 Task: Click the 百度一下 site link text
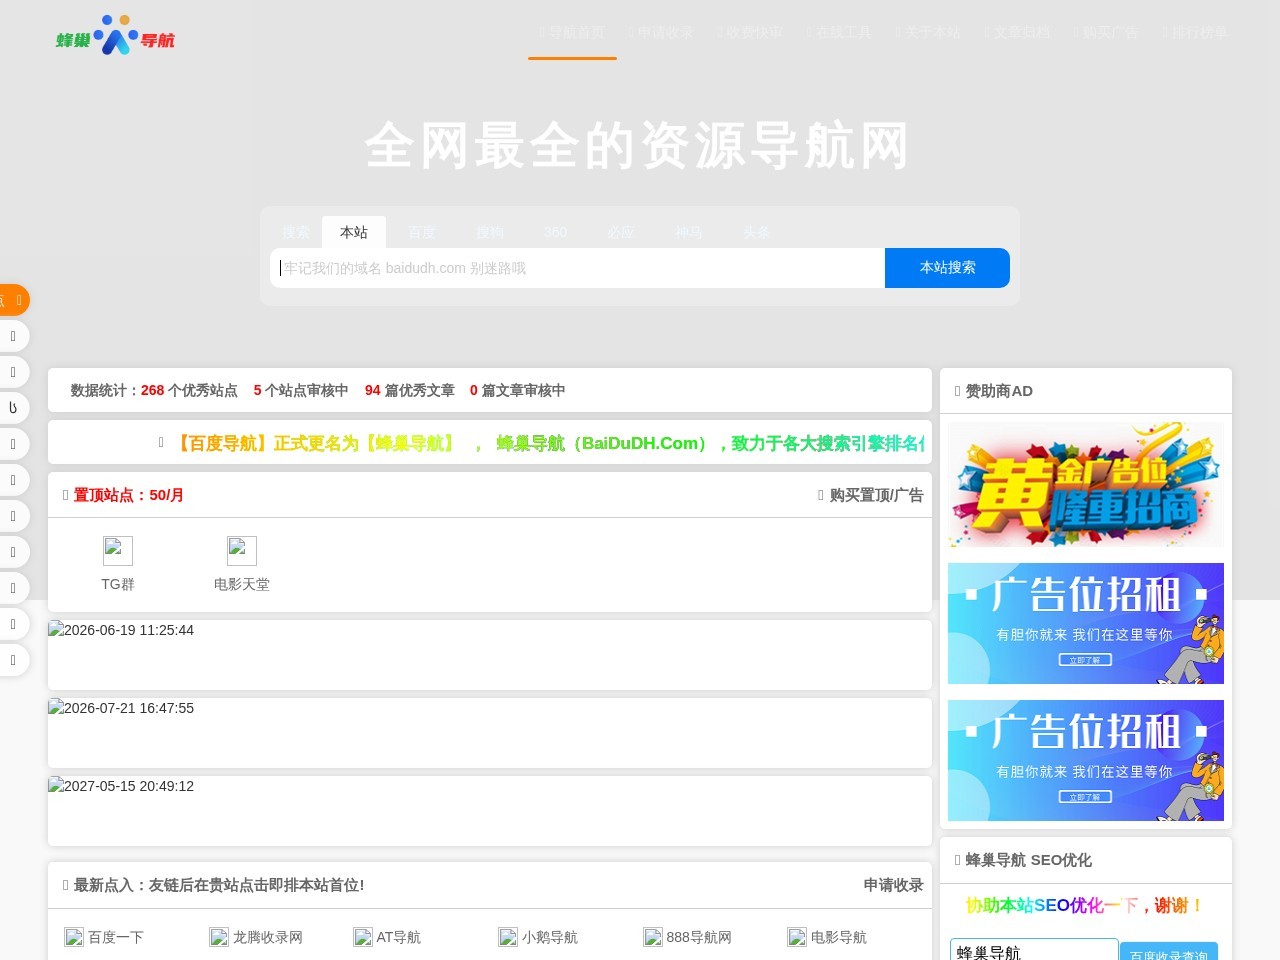tap(116, 937)
